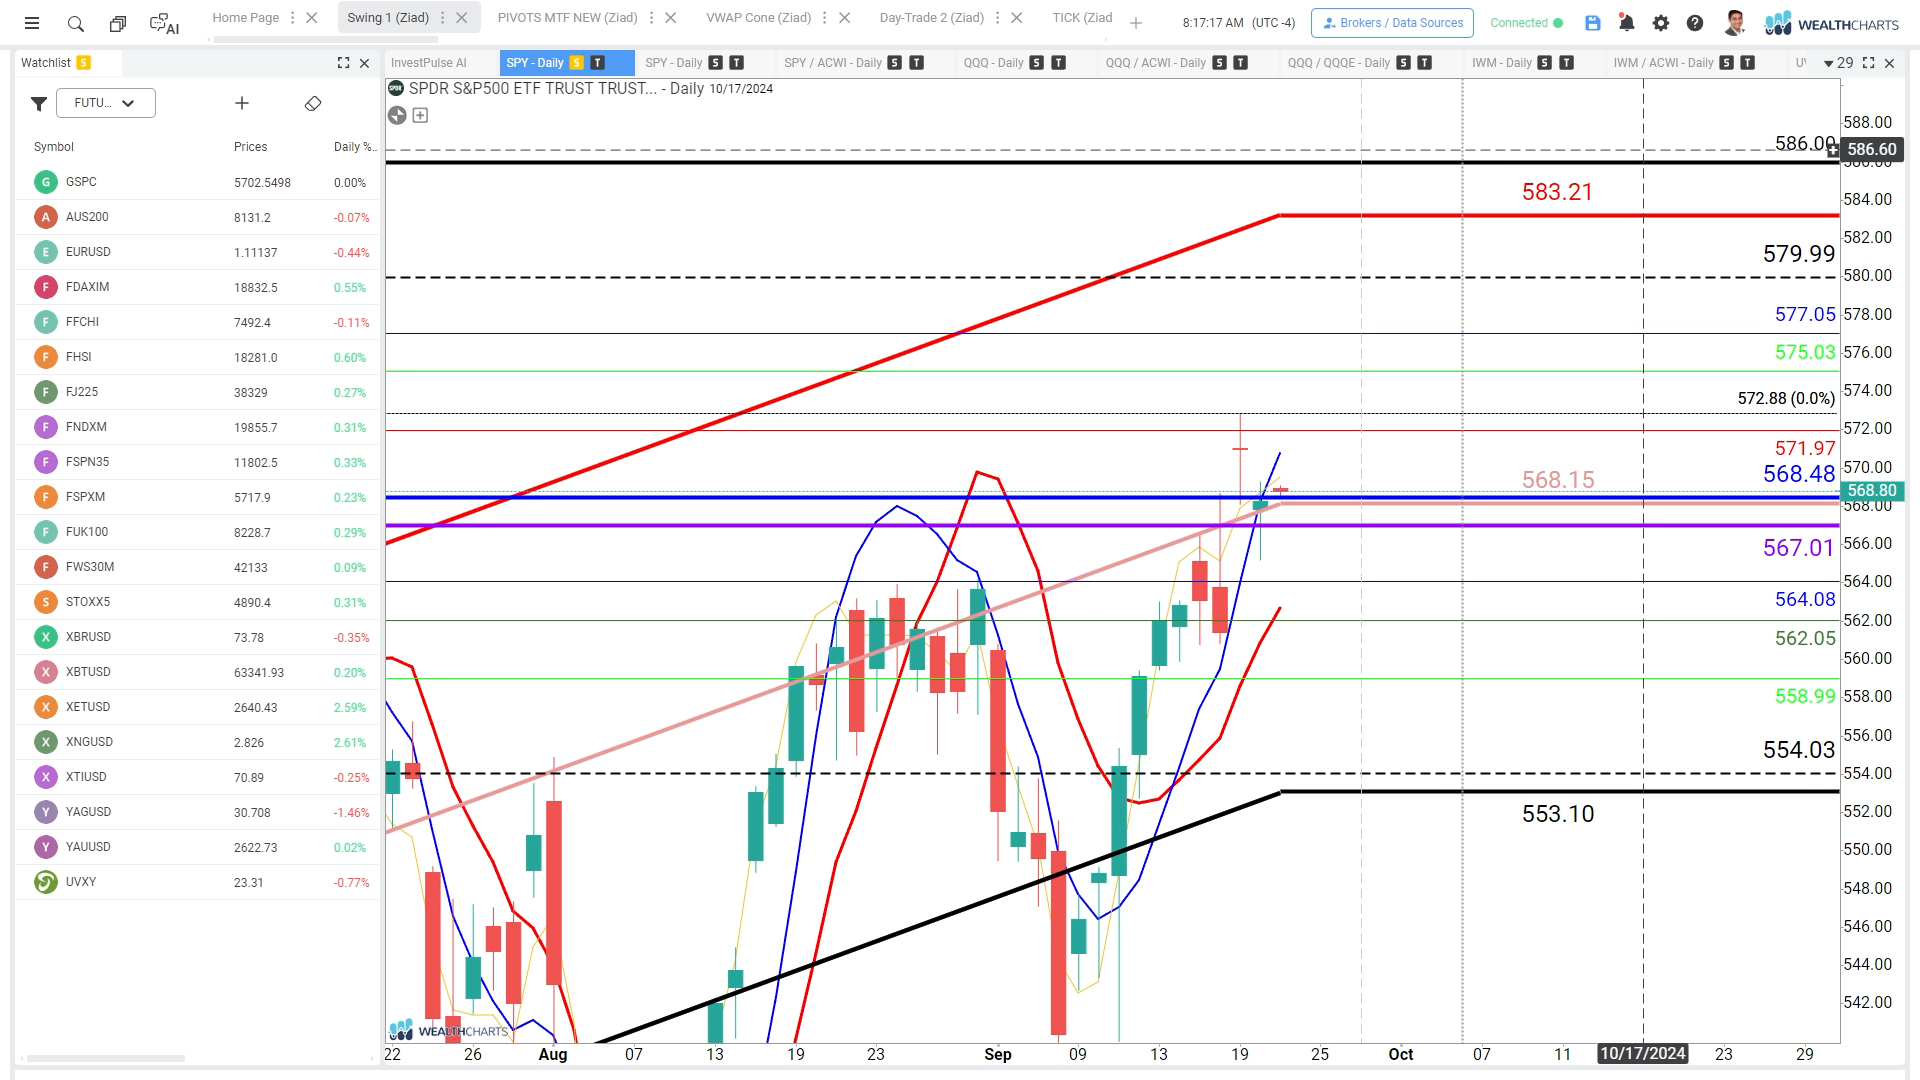
Task: Click the watchlist horizontal scrollbar
Action: point(106,1058)
